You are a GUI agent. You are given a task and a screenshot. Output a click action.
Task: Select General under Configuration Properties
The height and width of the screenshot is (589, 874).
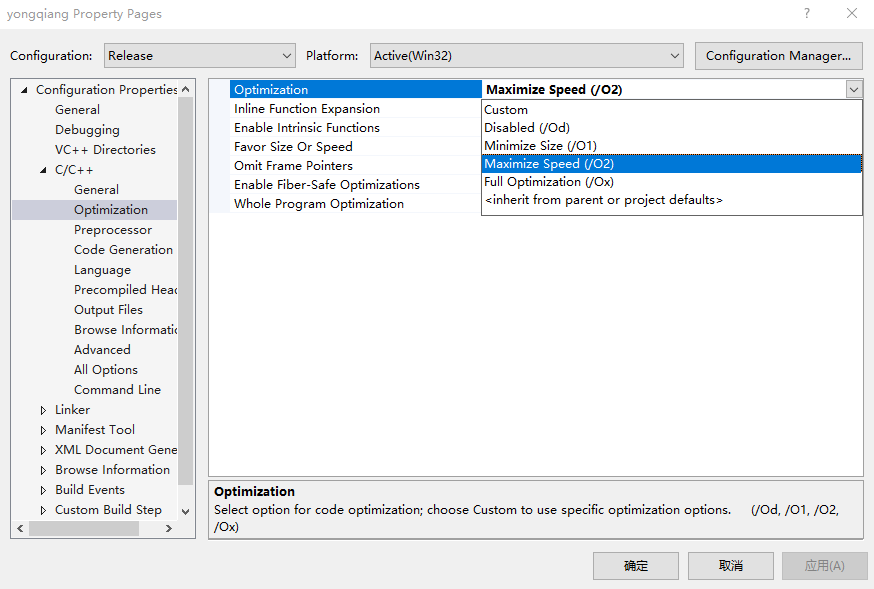[x=77, y=110]
